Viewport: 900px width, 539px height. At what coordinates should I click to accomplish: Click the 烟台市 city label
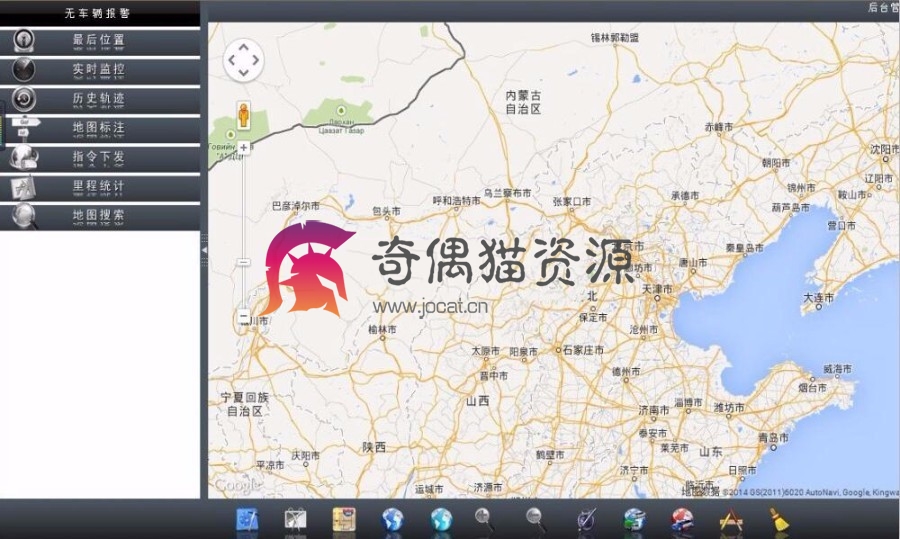pos(812,387)
